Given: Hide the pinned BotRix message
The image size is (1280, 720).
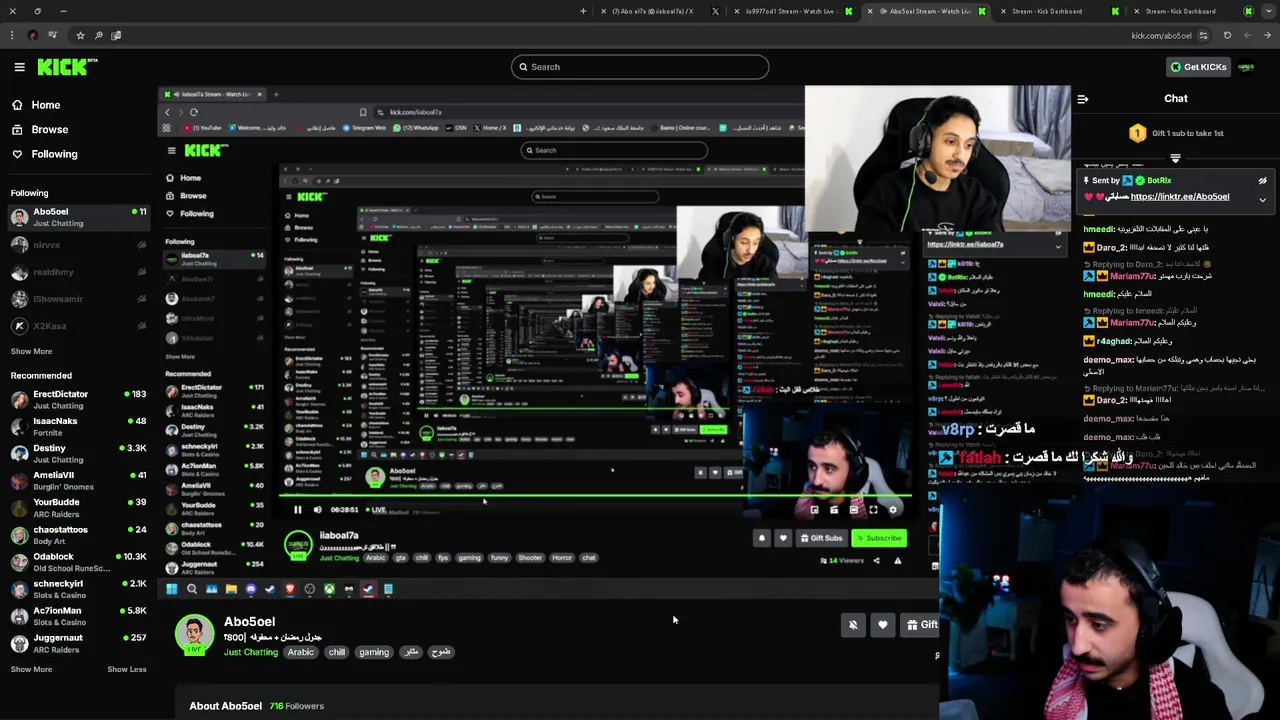Looking at the screenshot, I should click(x=1262, y=181).
